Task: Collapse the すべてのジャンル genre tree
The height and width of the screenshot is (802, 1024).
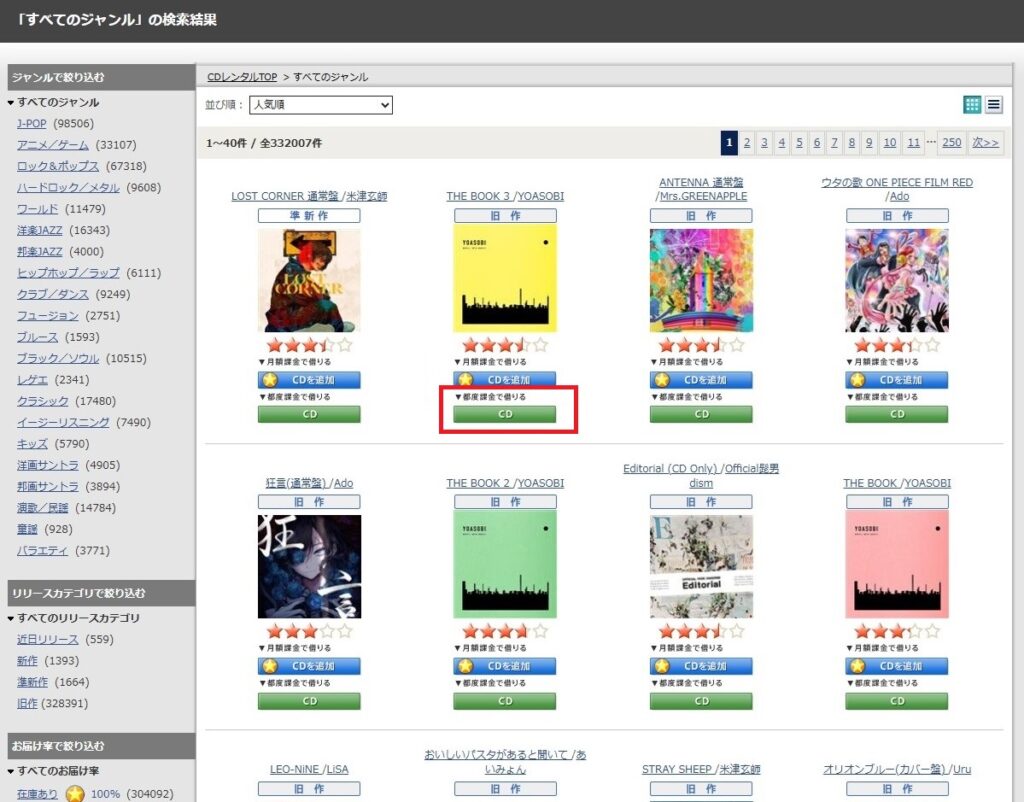Action: pos(10,103)
